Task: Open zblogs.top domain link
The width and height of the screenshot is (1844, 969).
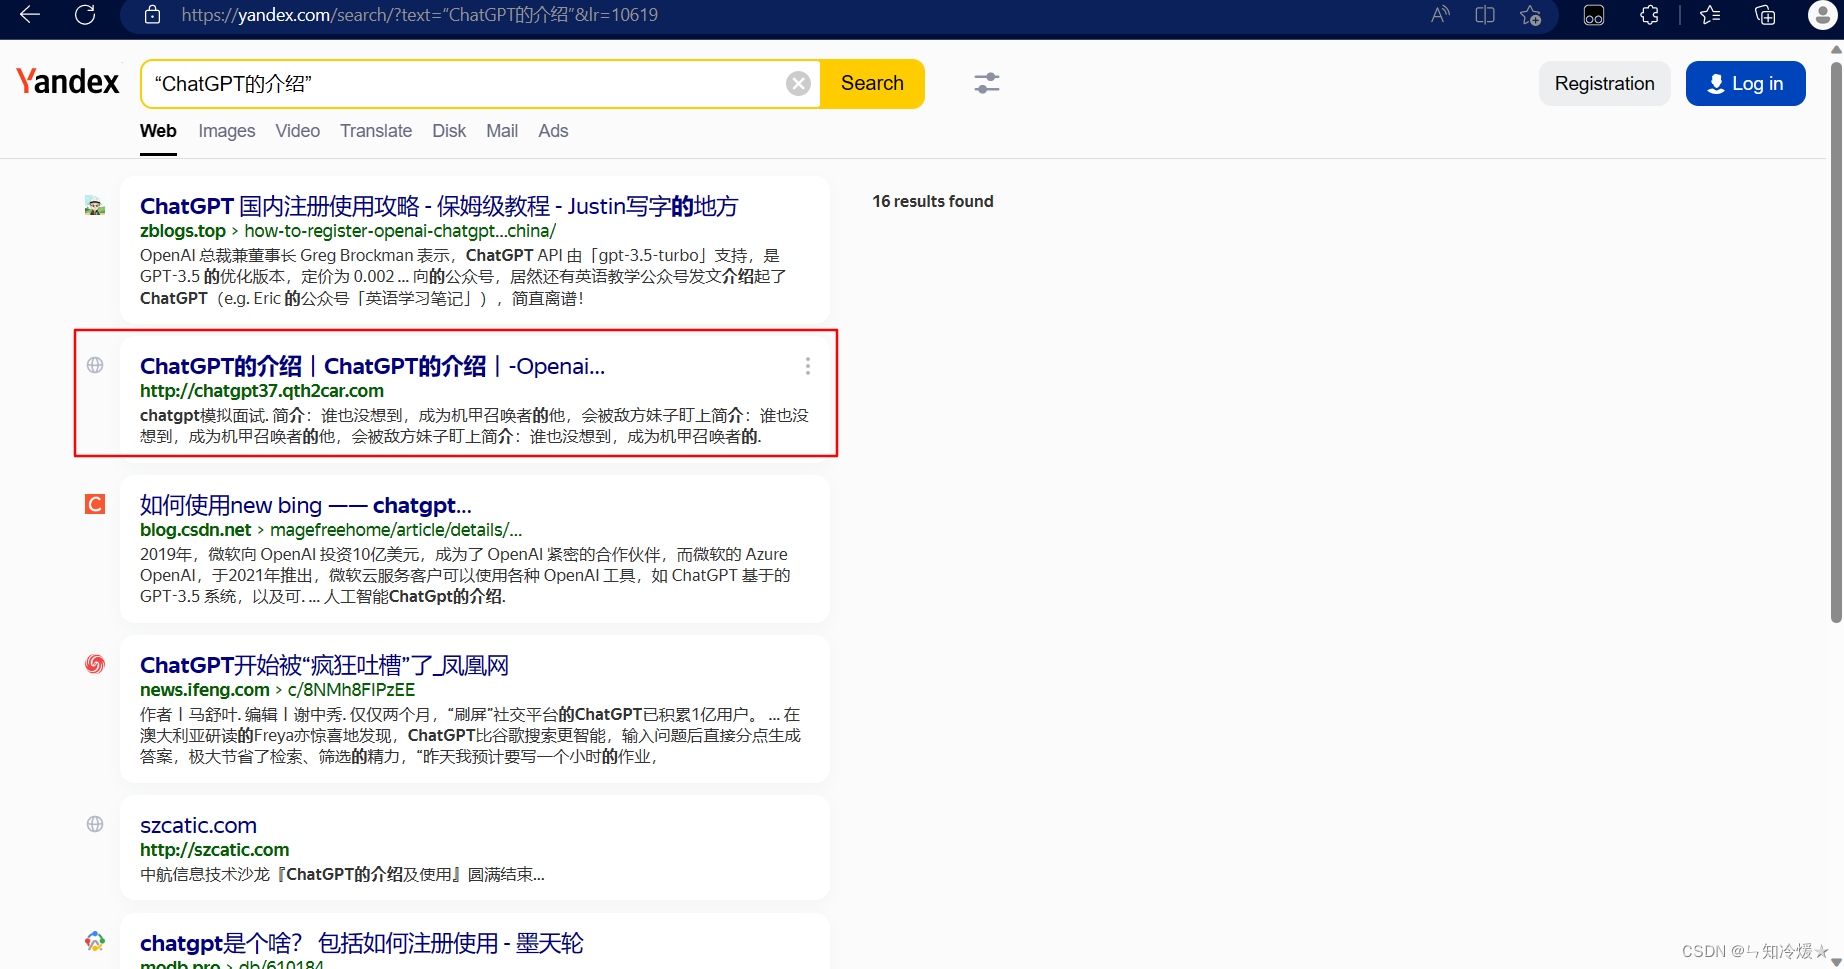Action: (183, 231)
